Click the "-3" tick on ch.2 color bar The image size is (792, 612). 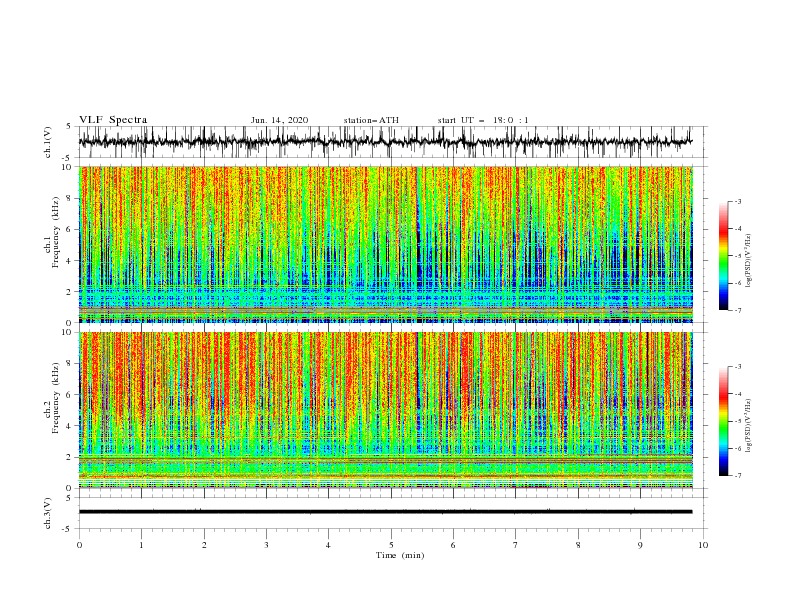tap(737, 367)
